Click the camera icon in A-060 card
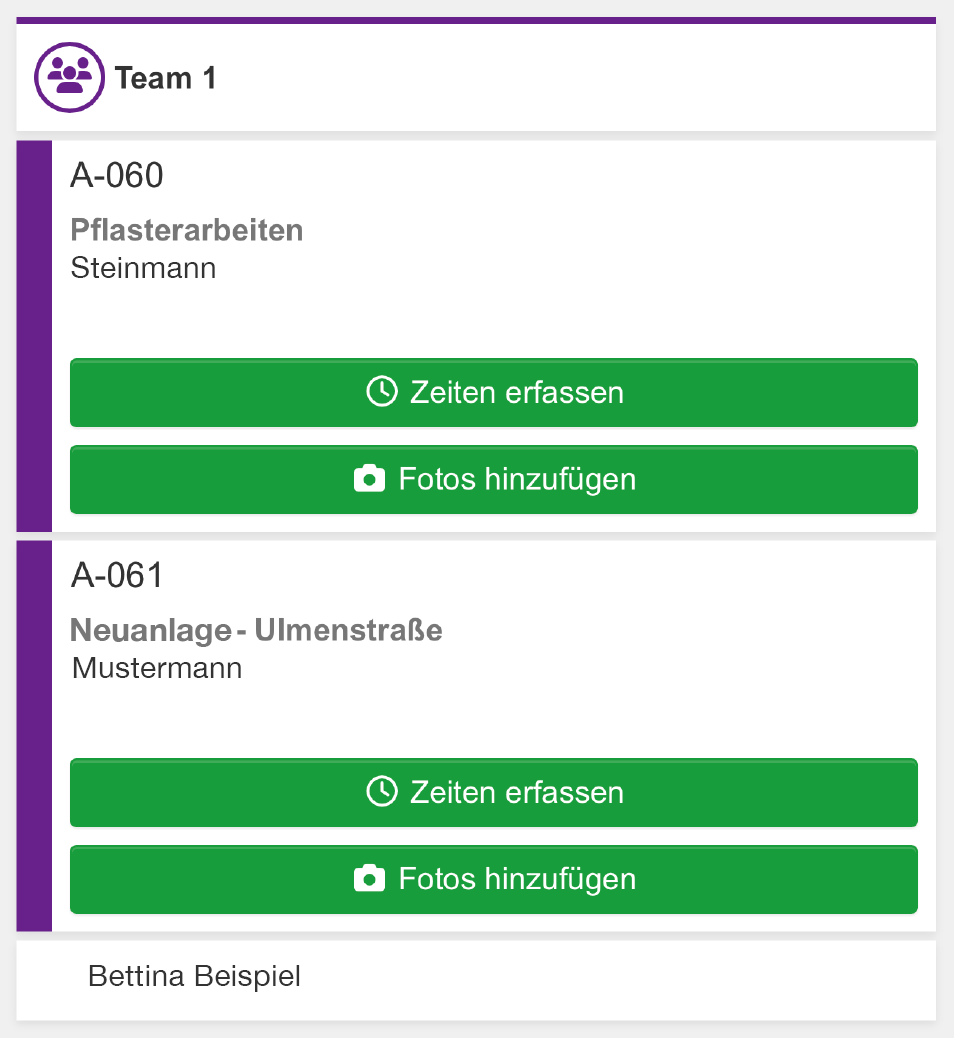 [369, 479]
